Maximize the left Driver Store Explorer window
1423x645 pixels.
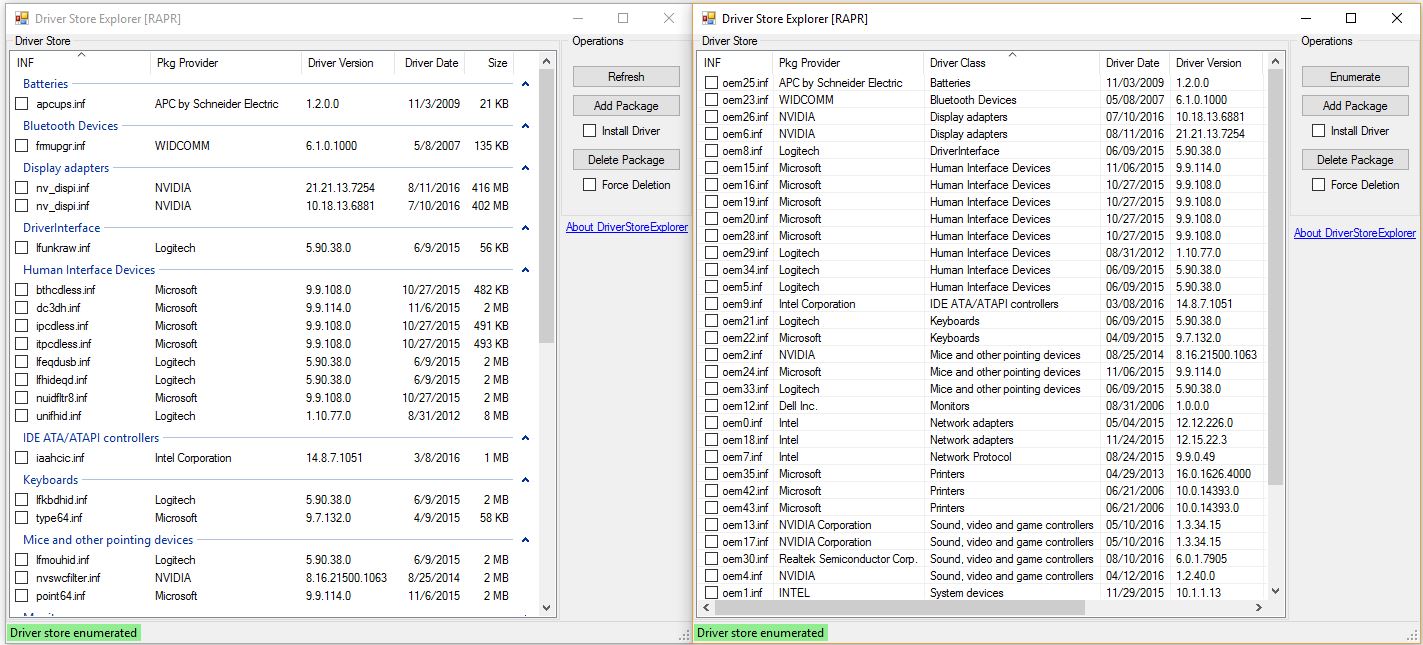click(623, 18)
